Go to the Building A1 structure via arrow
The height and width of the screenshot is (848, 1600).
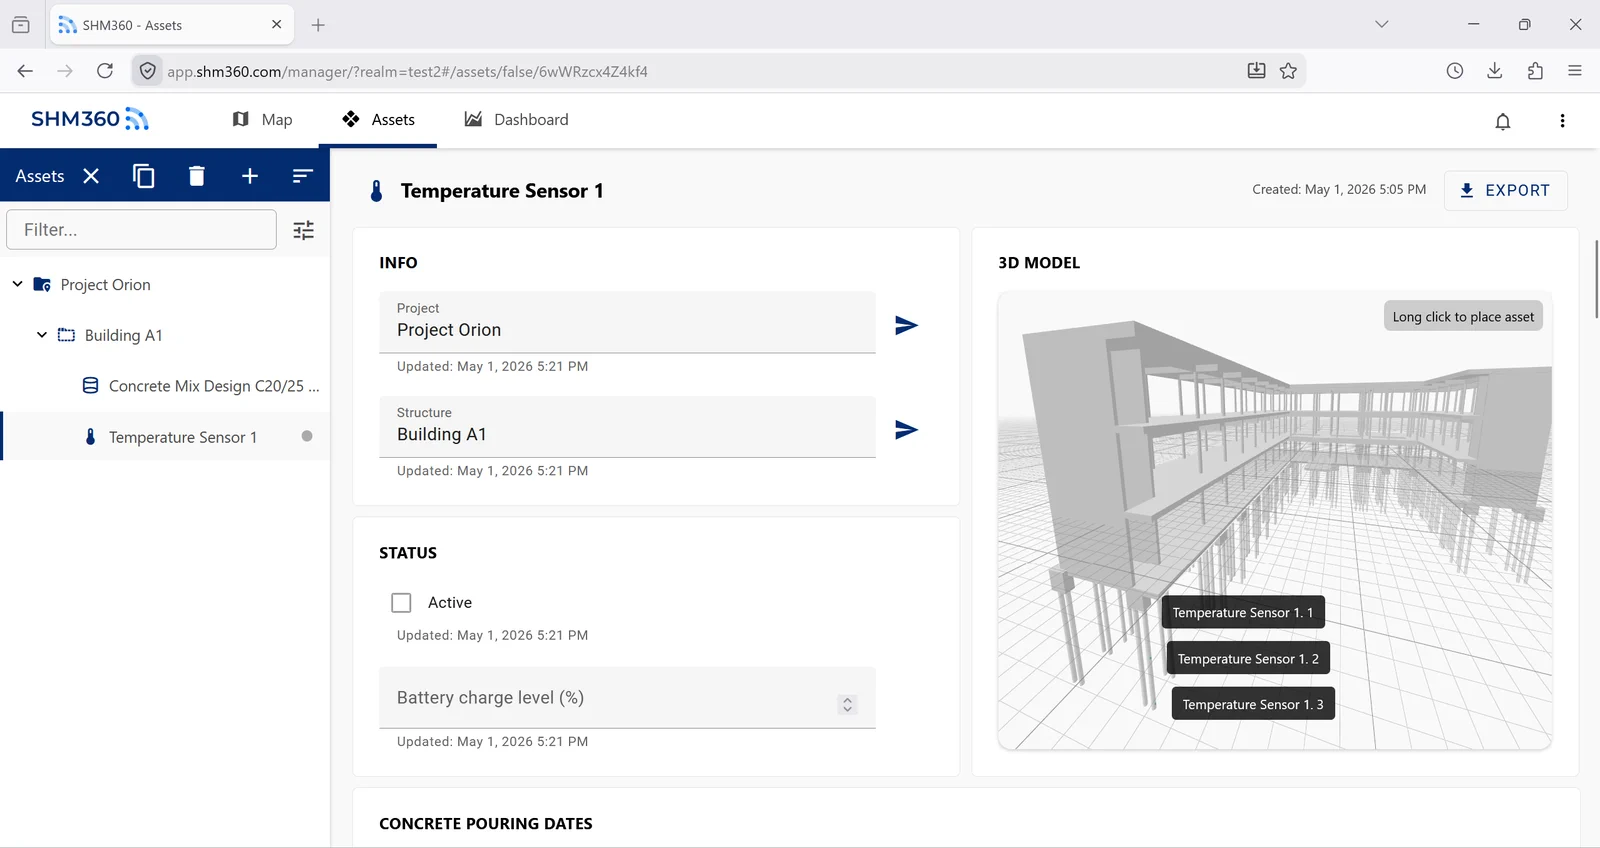pos(906,430)
